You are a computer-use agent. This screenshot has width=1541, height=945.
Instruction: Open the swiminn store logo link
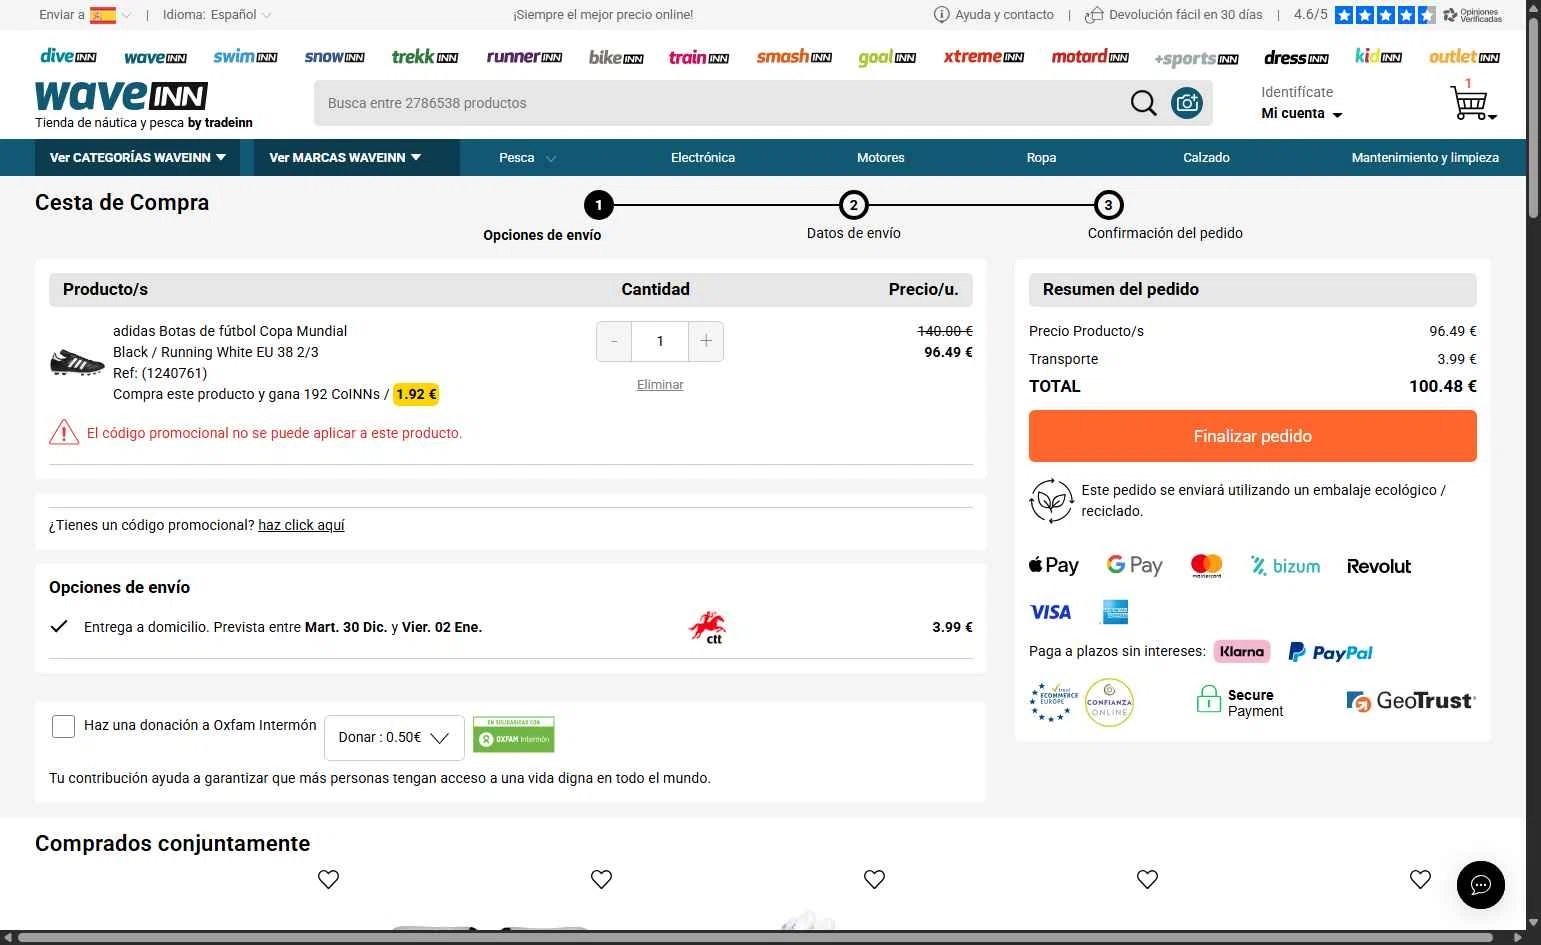point(245,57)
